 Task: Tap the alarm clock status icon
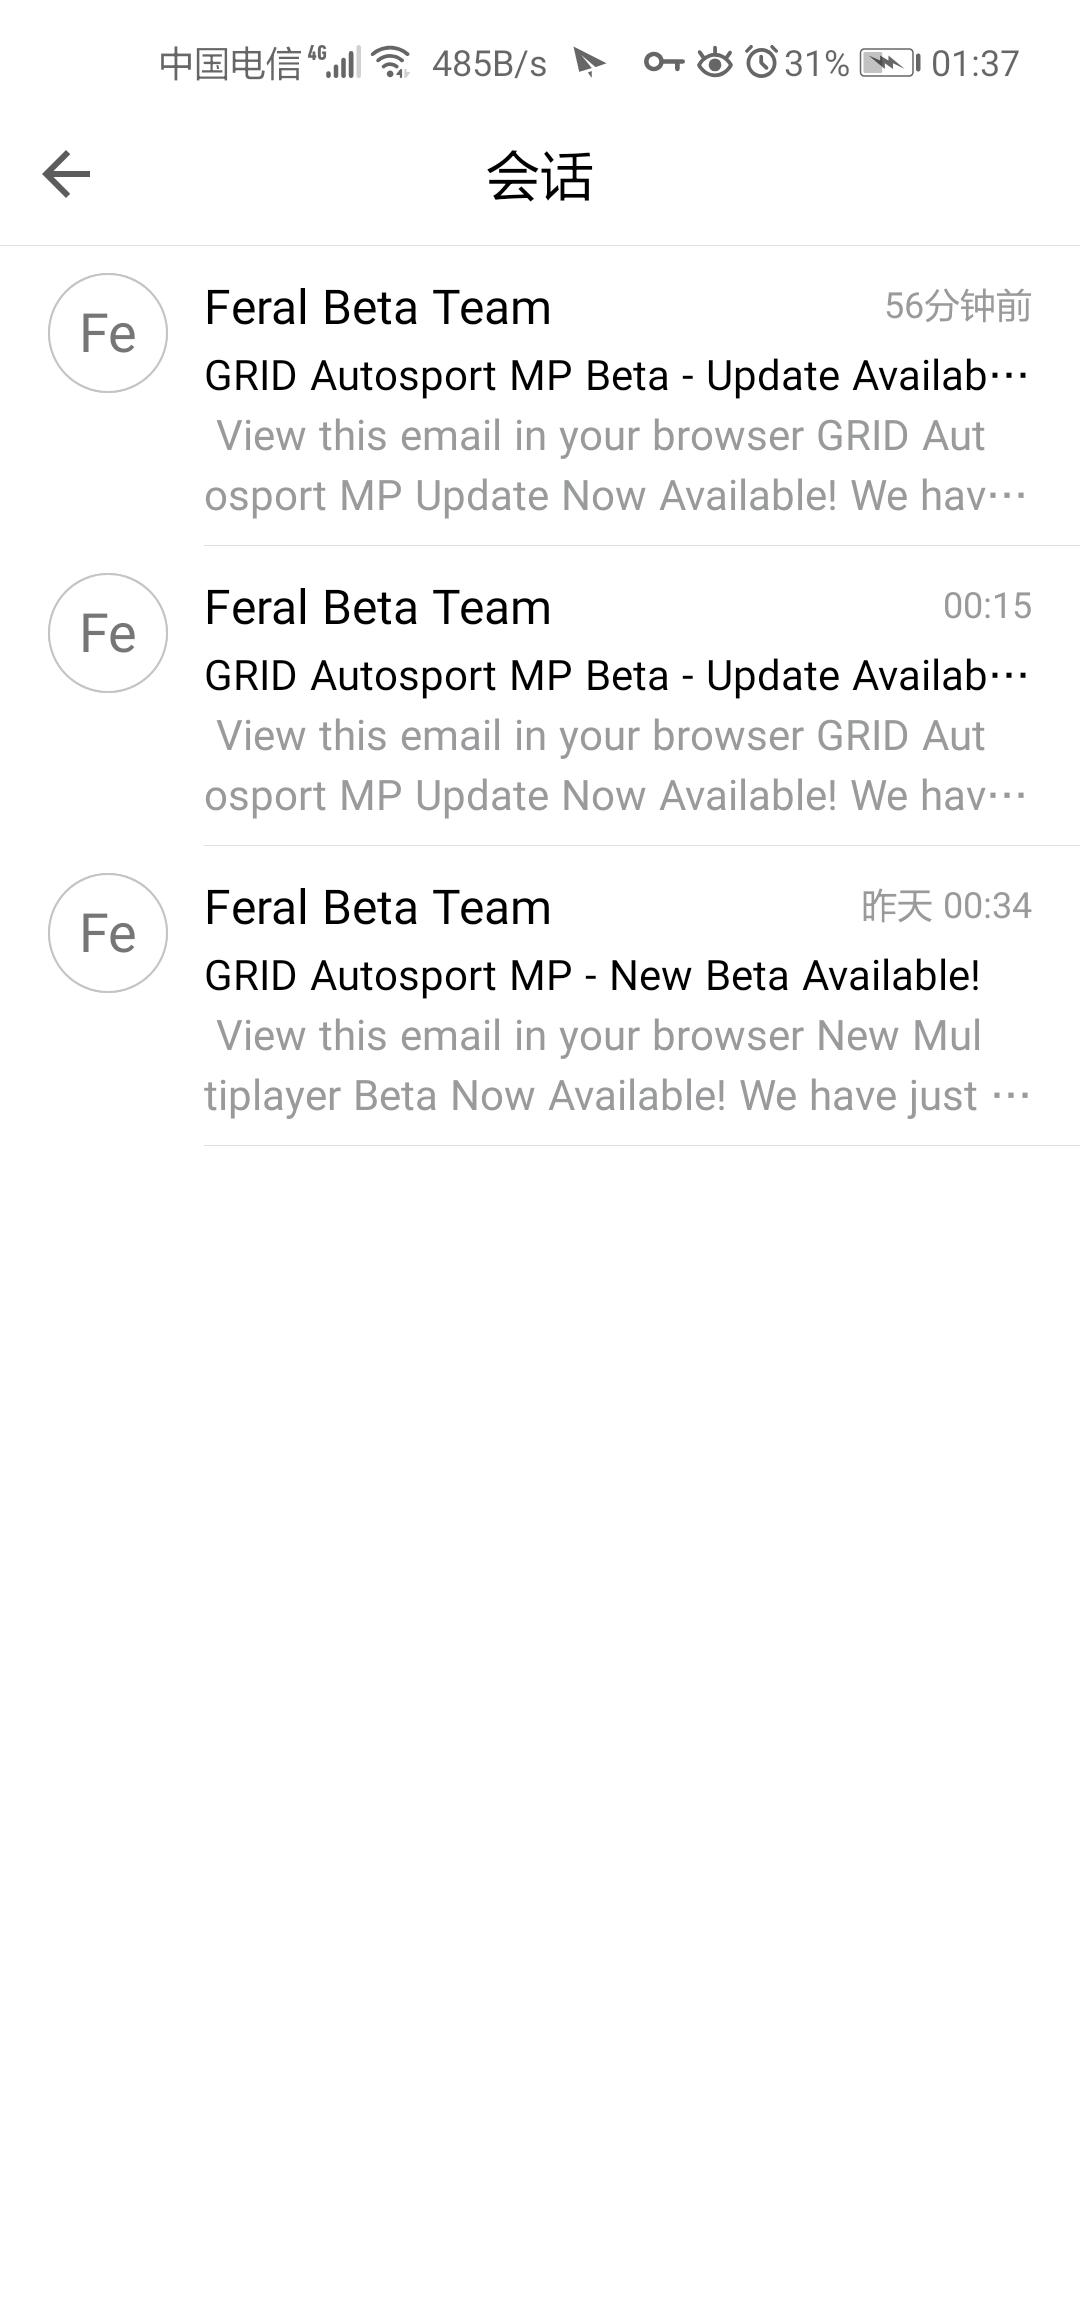(761, 63)
